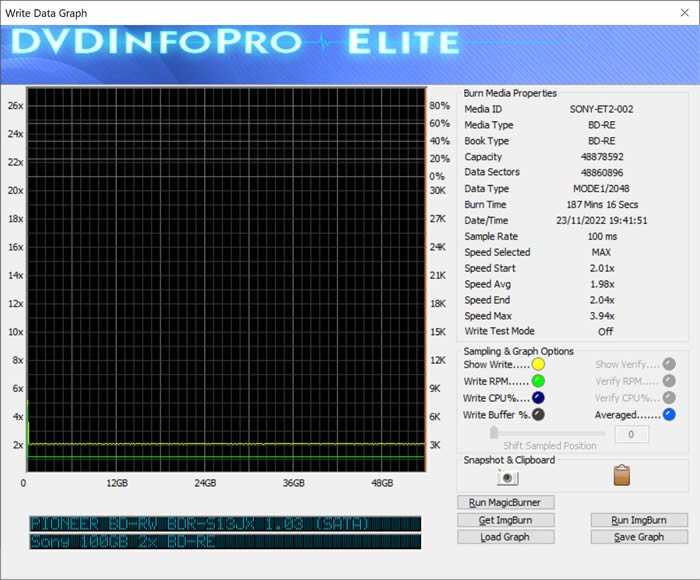Screen dimensions: 700x580
Task: Toggle the green Write RPM indicator
Action: click(x=538, y=381)
